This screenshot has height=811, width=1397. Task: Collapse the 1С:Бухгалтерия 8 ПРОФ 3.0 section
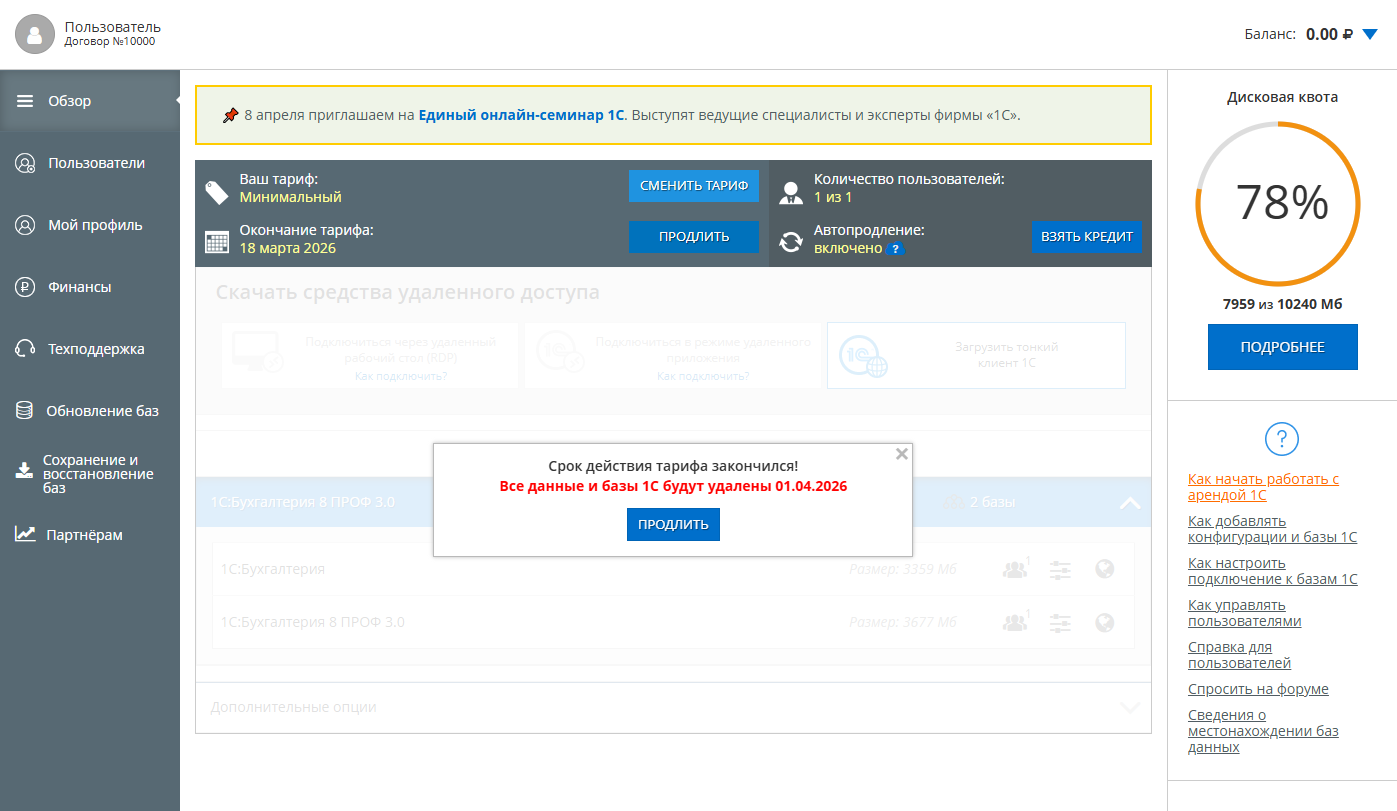[x=1130, y=503]
